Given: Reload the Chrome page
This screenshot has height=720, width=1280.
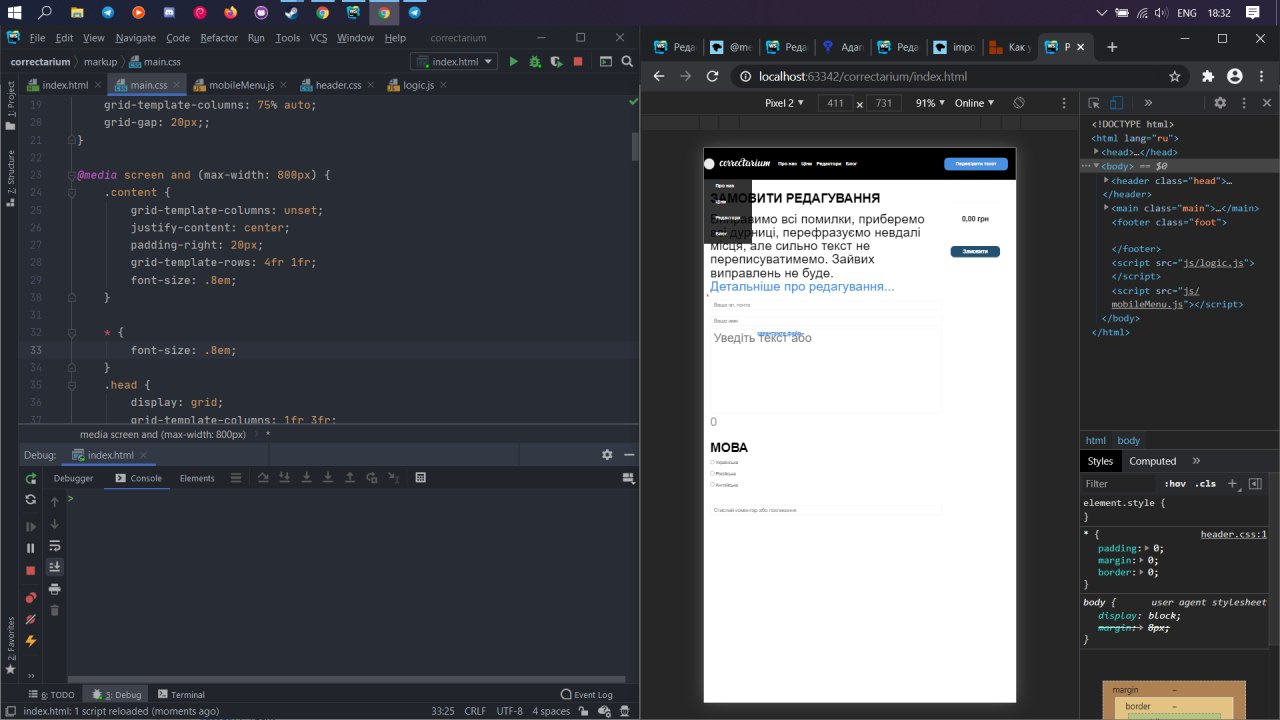Looking at the screenshot, I should coord(713,76).
